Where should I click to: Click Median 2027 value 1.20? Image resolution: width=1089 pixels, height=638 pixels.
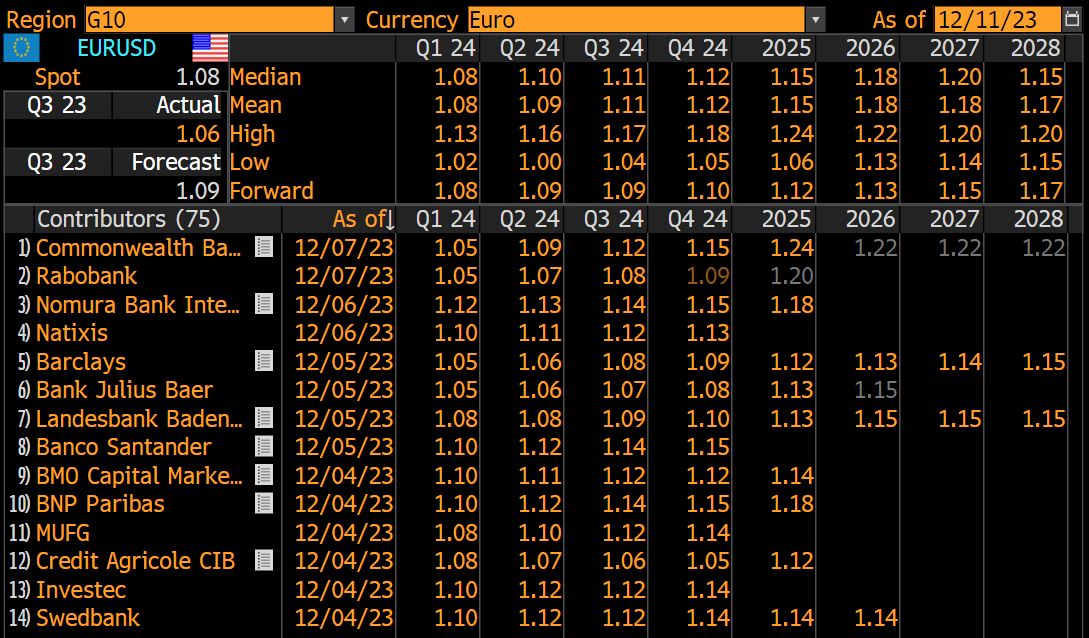[960, 76]
